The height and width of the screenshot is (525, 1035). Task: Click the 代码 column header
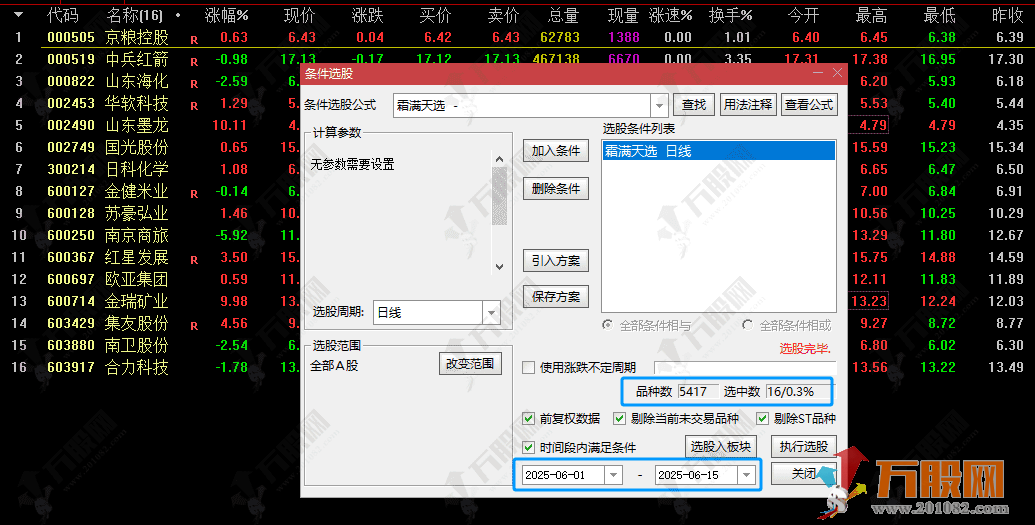coord(63,15)
